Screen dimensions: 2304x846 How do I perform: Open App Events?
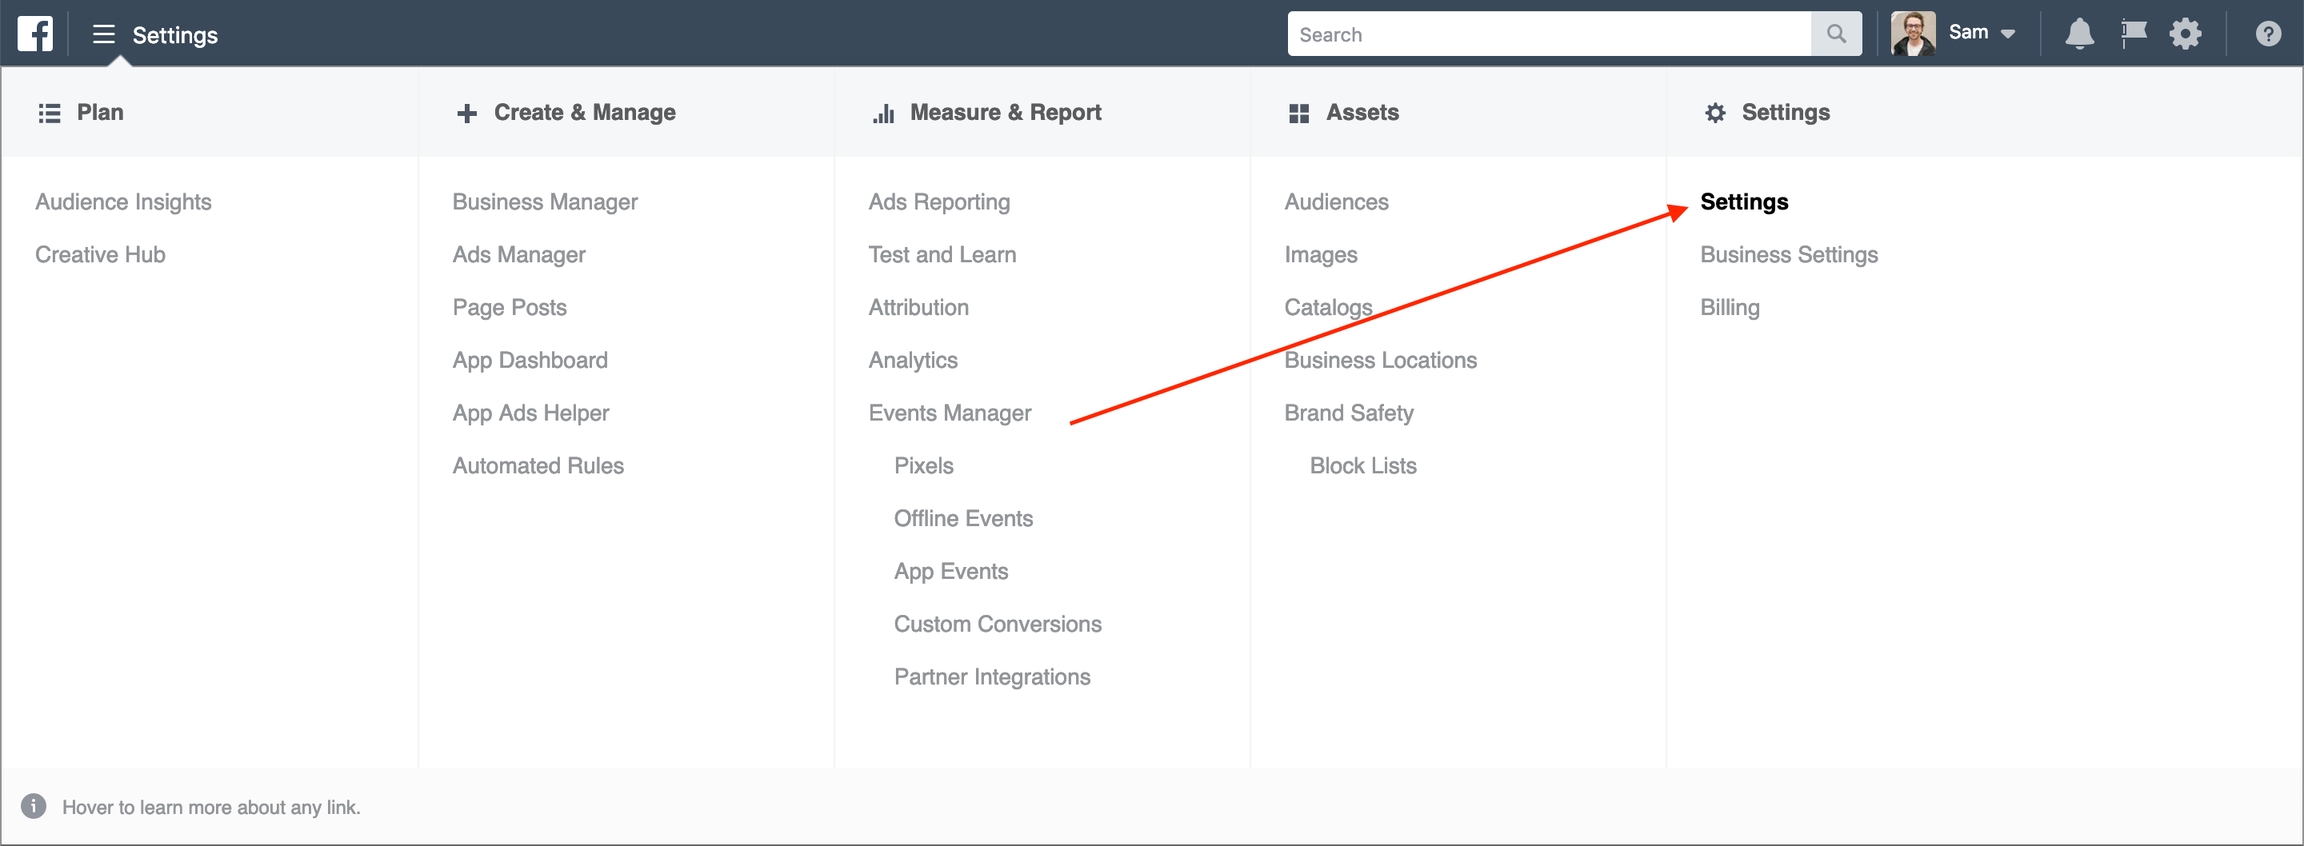point(951,571)
